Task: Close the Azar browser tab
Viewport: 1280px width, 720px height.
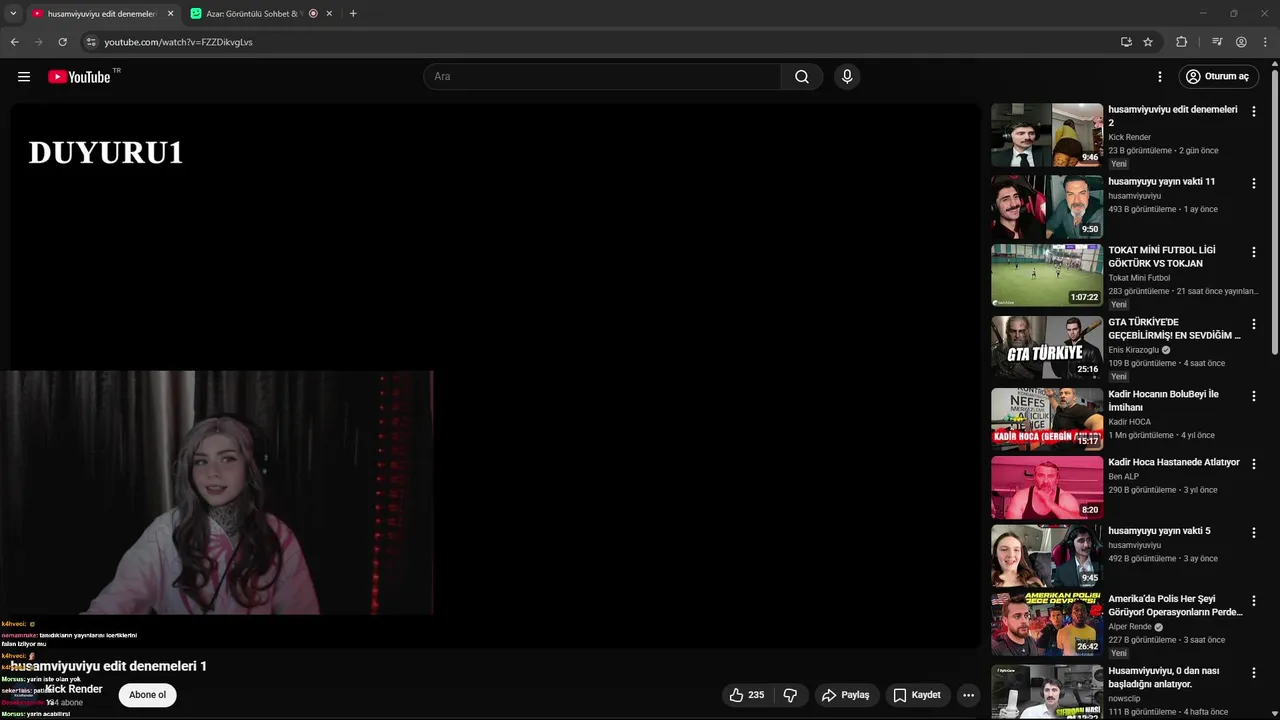Action: [x=329, y=14]
